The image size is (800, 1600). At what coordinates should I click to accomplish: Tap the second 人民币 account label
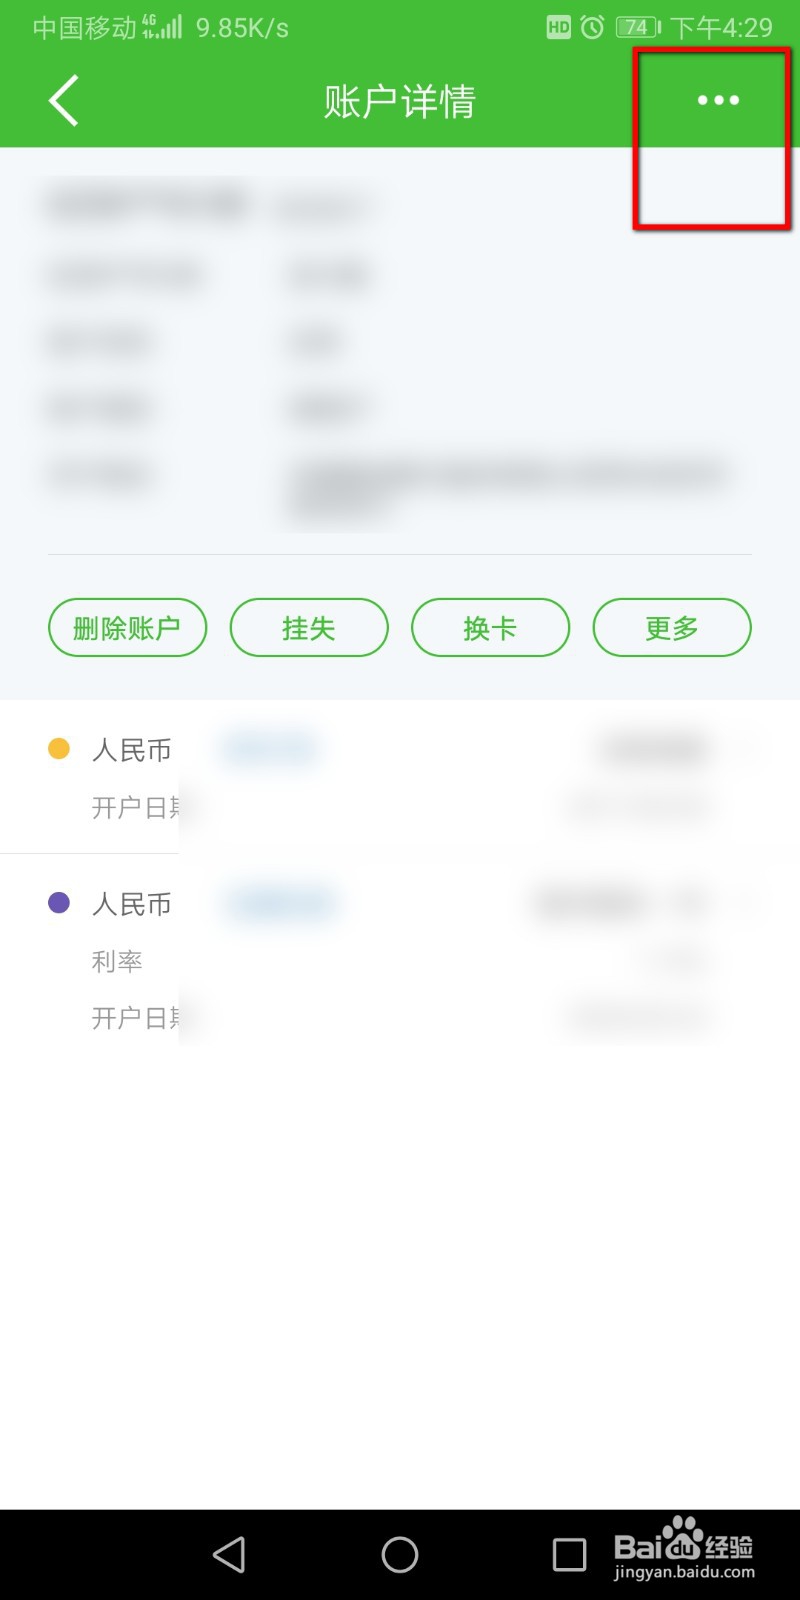pyautogui.click(x=132, y=904)
